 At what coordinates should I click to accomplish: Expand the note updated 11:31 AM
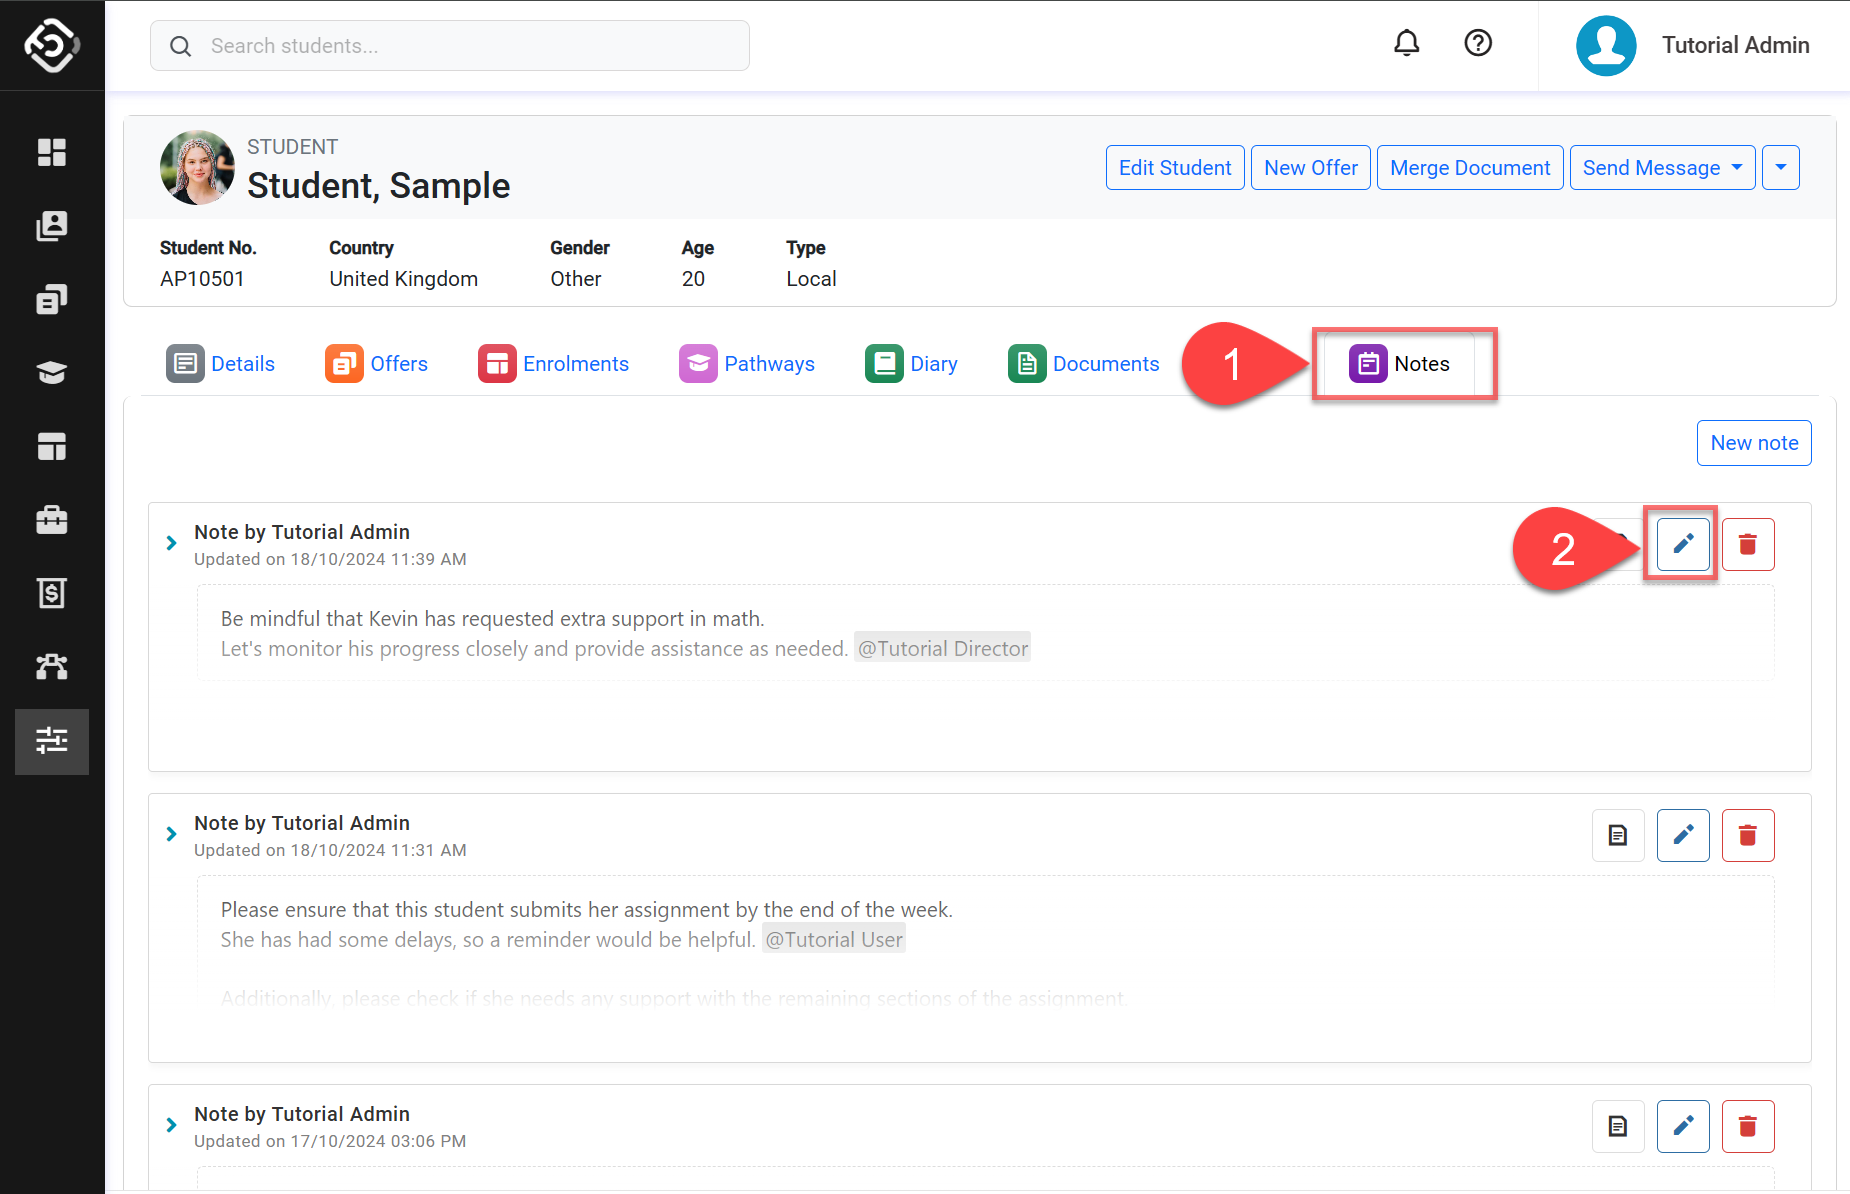(171, 834)
